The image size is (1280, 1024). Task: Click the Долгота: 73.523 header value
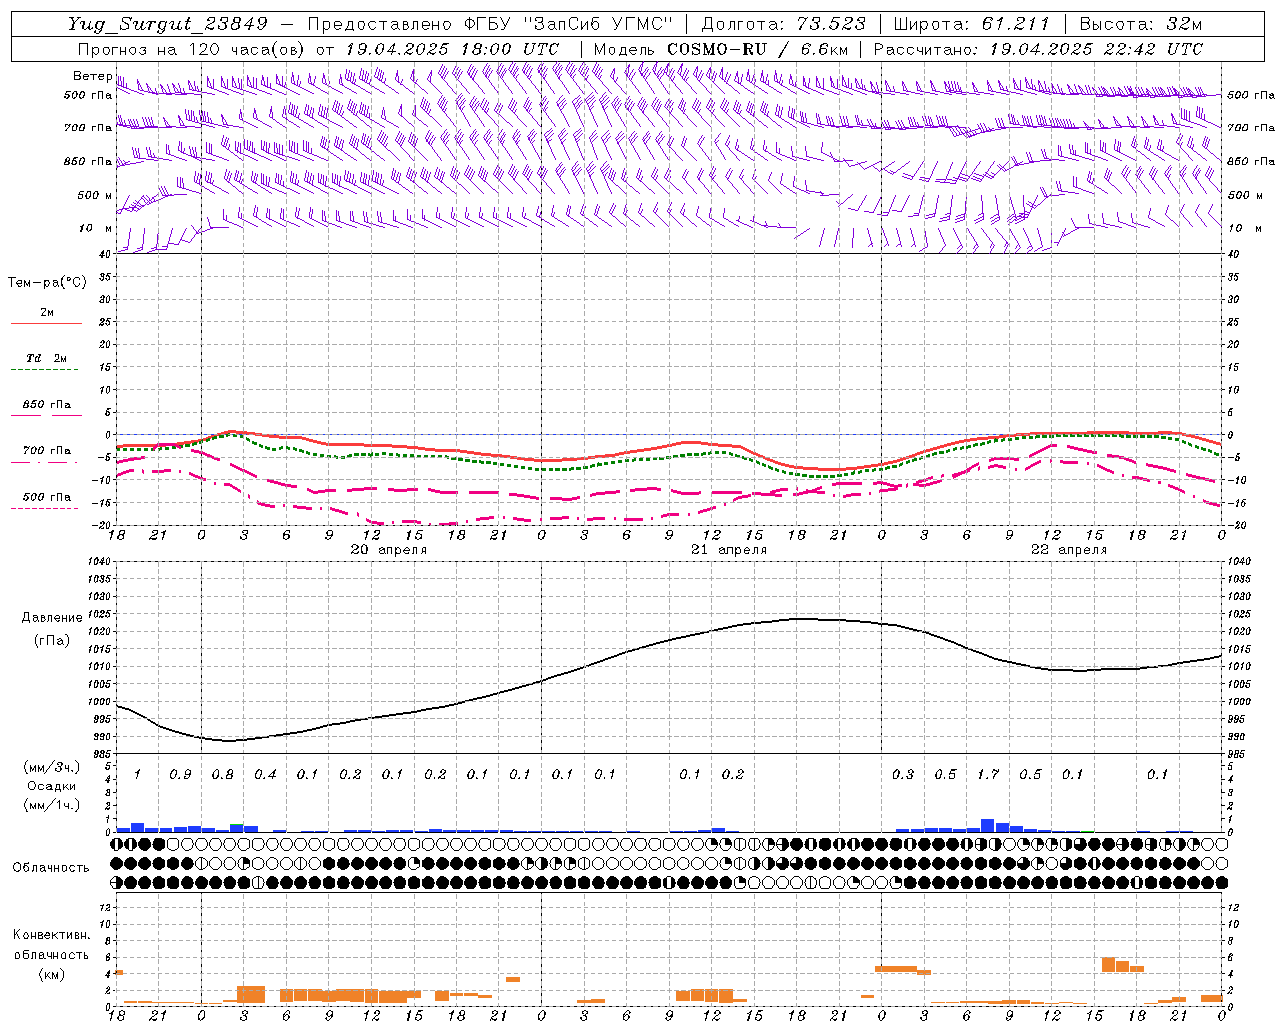783,24
